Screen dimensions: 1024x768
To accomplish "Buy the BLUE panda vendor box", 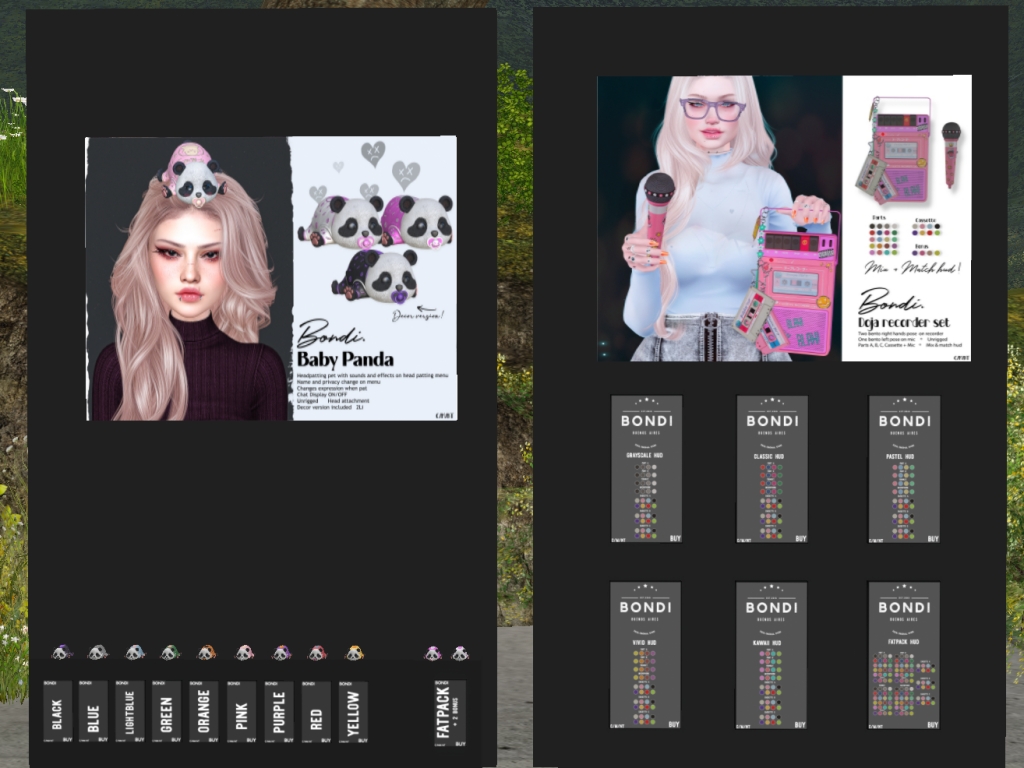I will click(x=93, y=711).
